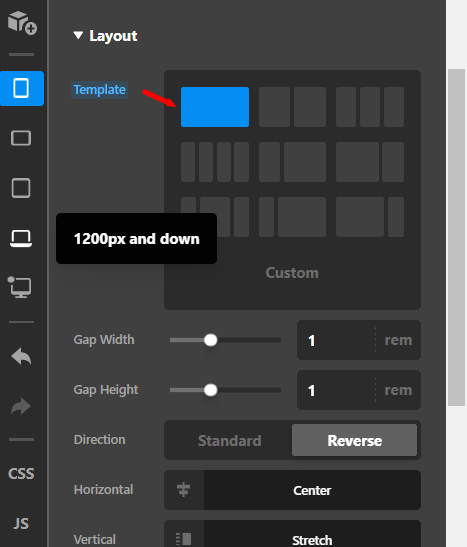Open the JS editor in sidebar
The image size is (467, 547).
tap(21, 524)
